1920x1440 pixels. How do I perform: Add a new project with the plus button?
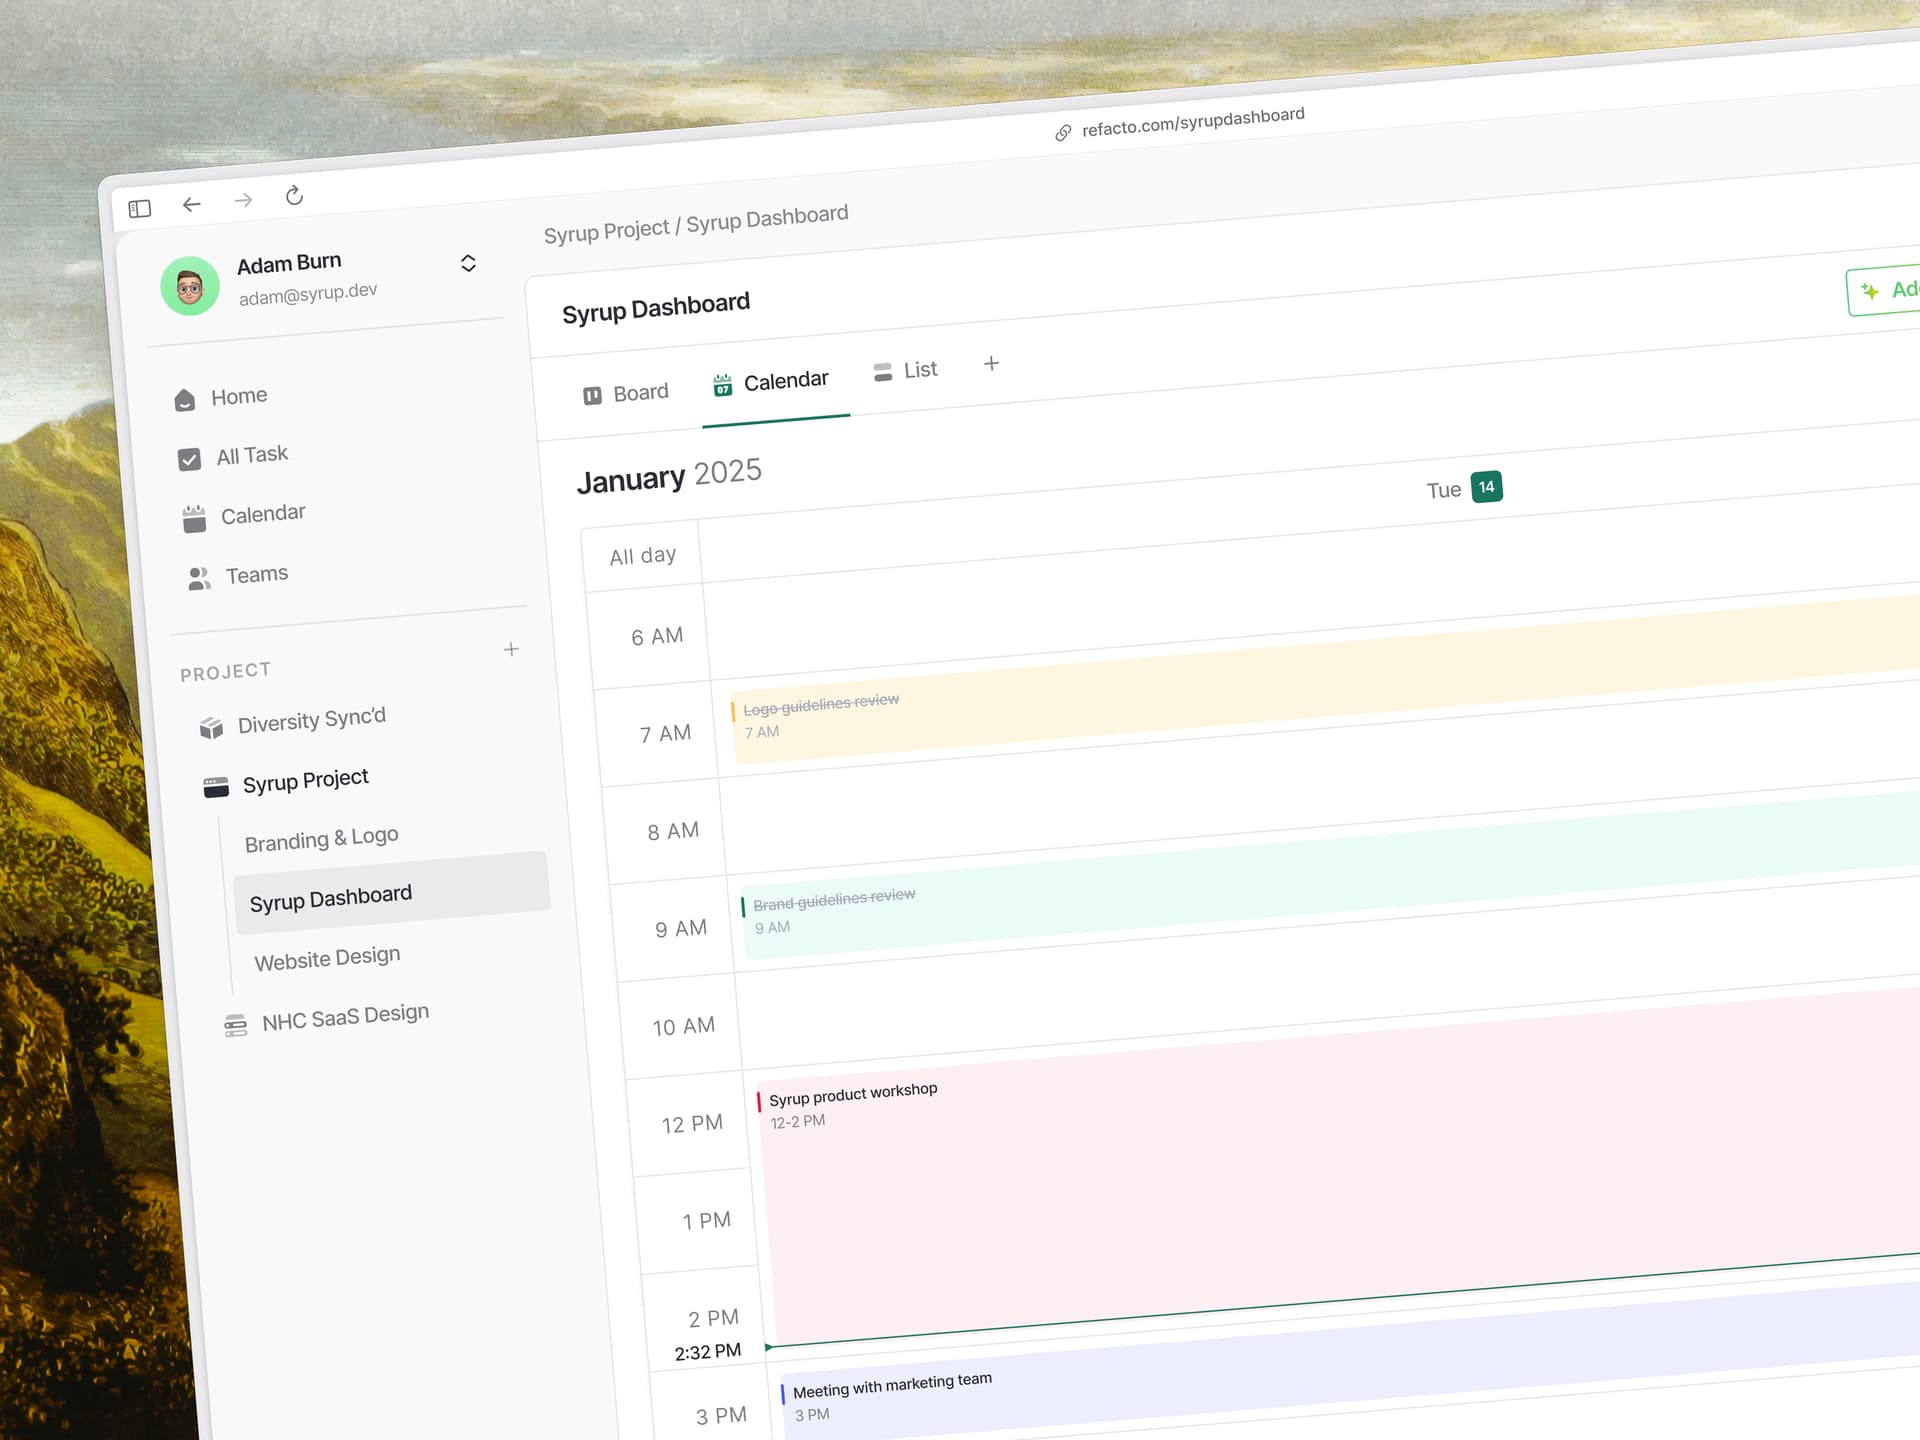click(x=512, y=648)
